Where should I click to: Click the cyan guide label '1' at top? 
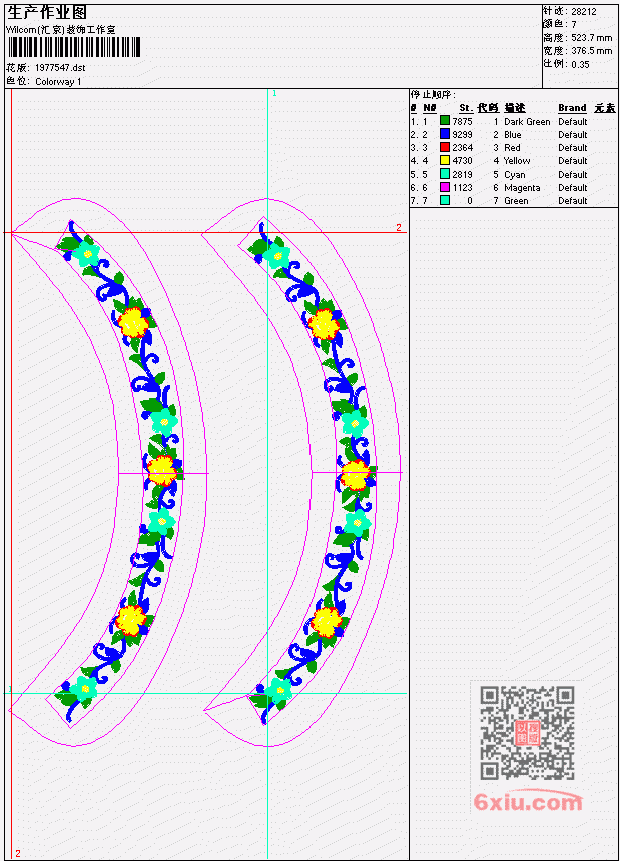click(x=275, y=93)
